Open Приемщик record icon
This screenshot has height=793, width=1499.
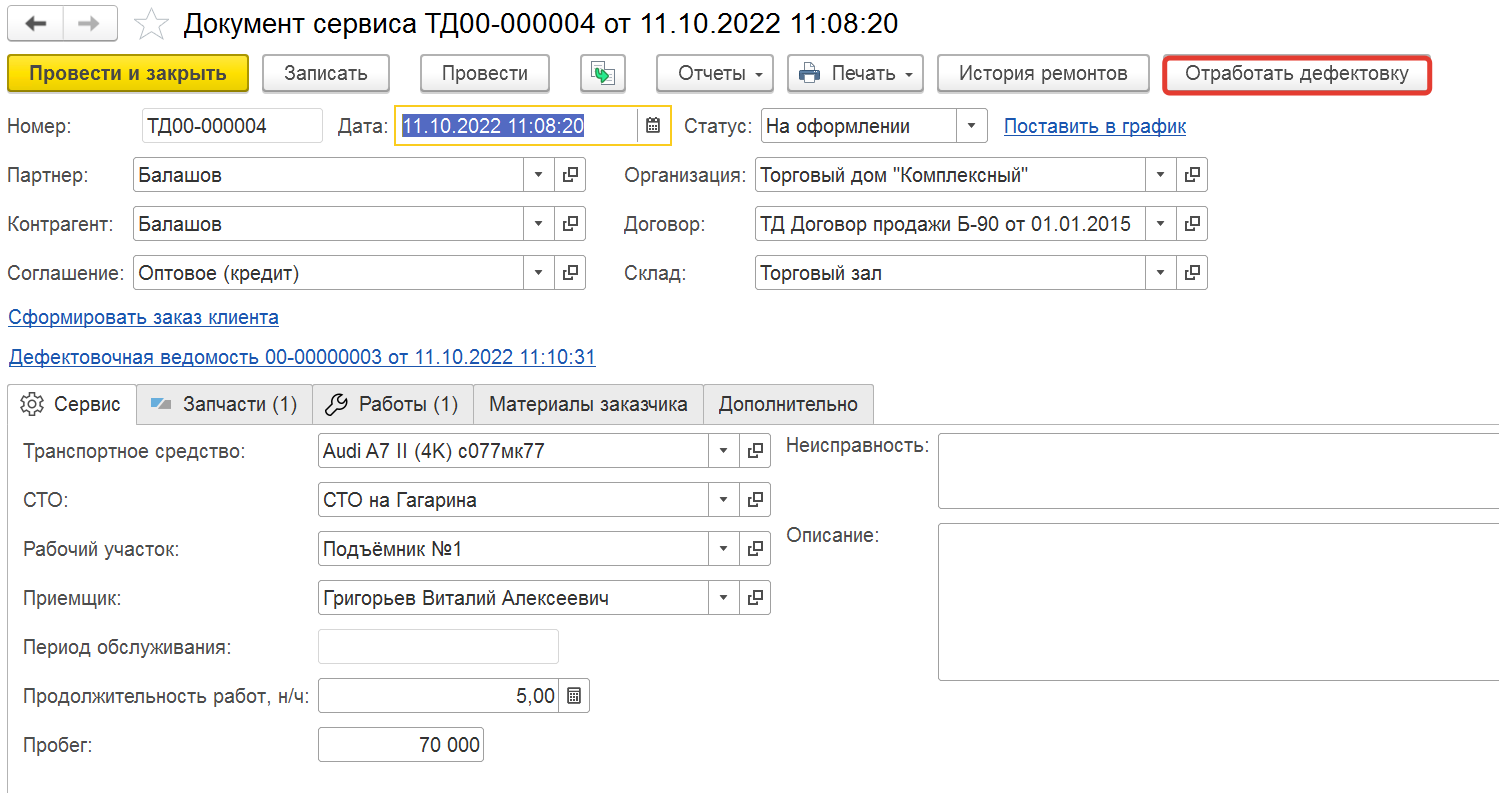pos(755,598)
